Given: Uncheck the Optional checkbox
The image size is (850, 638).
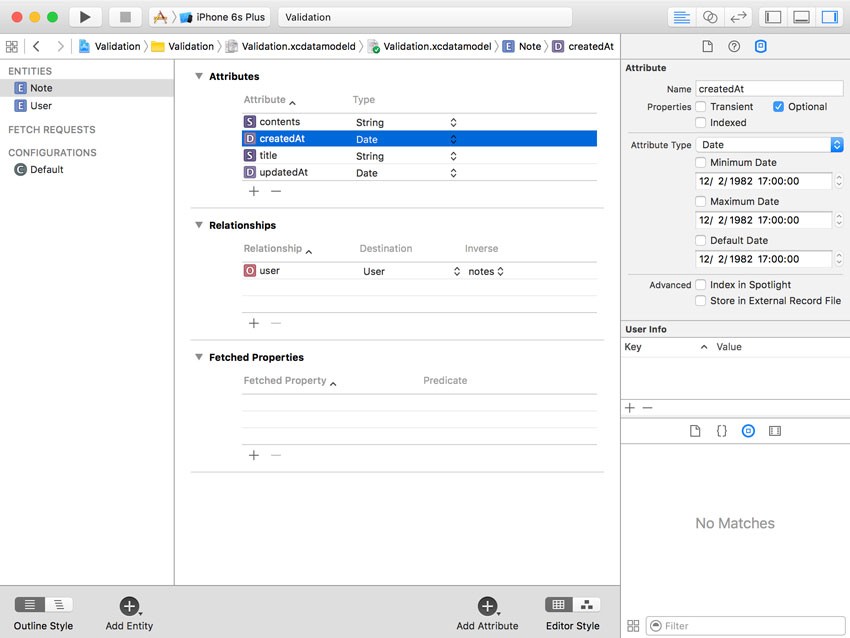Looking at the screenshot, I should (778, 107).
